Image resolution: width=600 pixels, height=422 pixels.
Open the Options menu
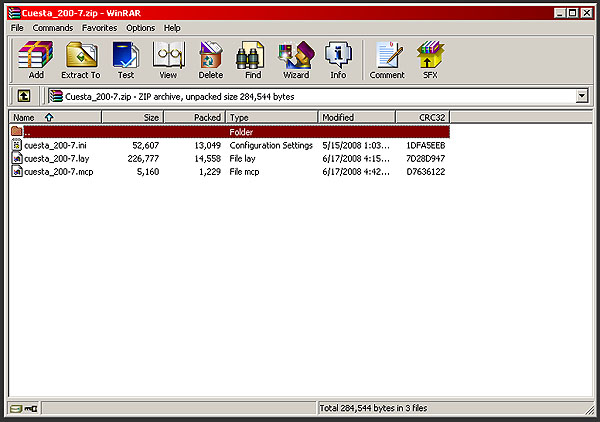[x=140, y=28]
